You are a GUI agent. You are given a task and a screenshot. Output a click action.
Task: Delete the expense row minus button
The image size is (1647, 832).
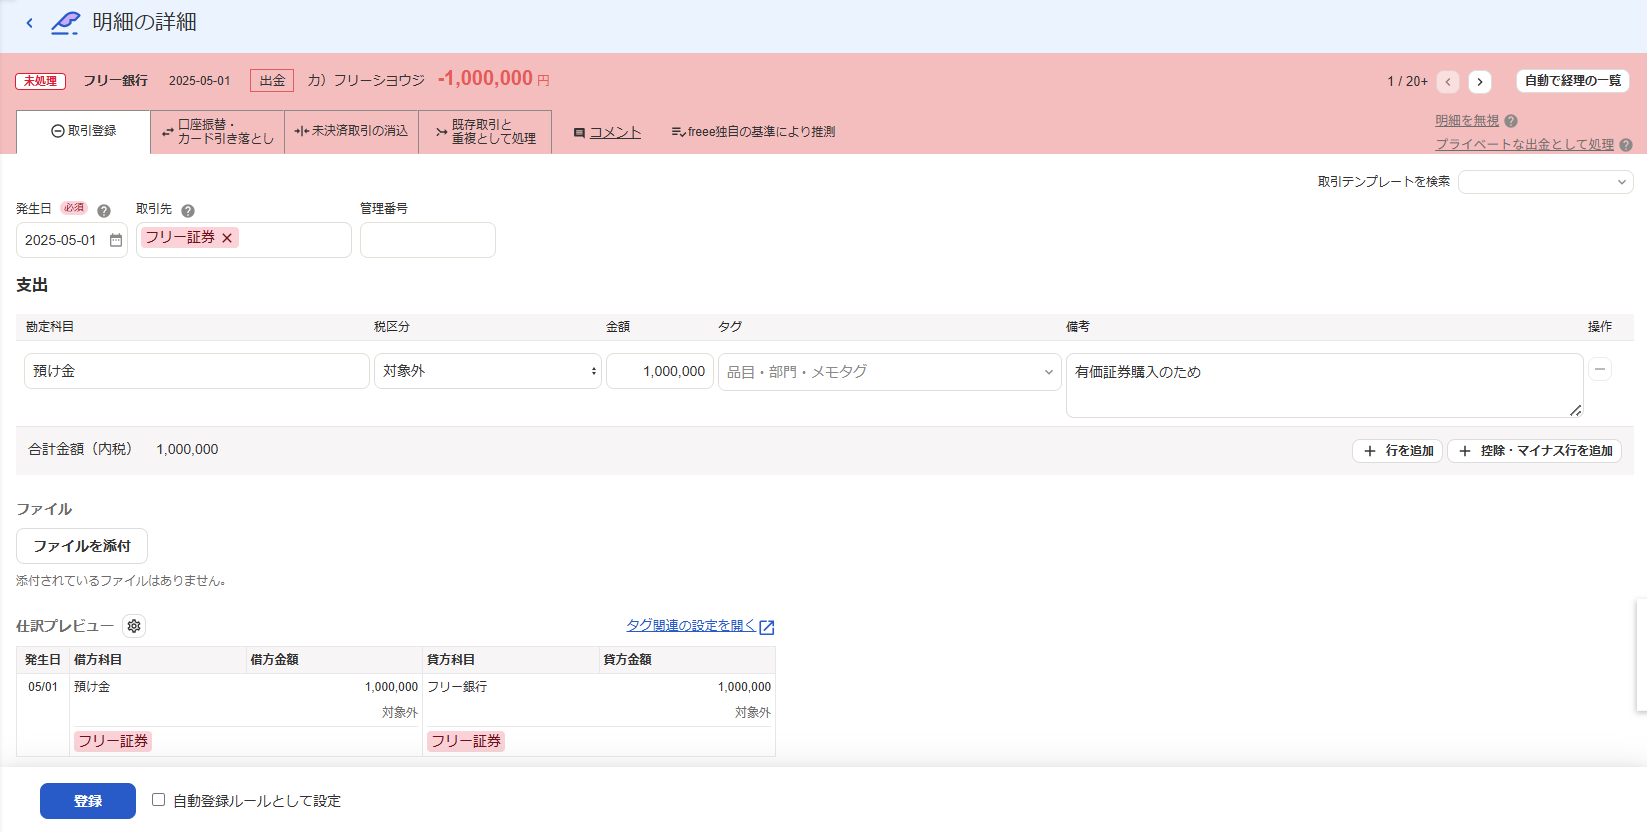pyautogui.click(x=1600, y=369)
